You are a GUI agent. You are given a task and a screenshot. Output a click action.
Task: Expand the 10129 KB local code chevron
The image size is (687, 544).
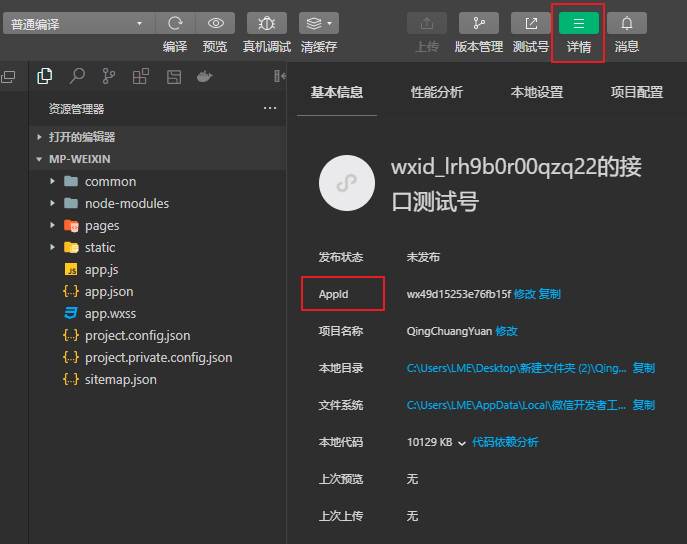click(462, 443)
